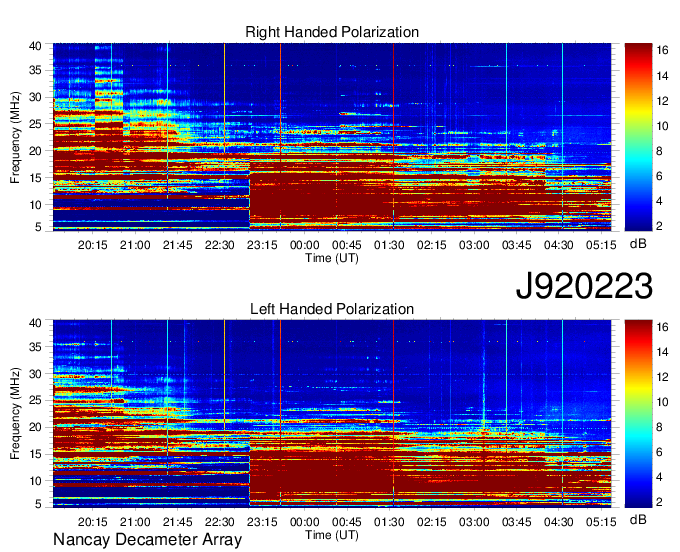The width and height of the screenshot is (680, 552).
Task: Click the top plot's 'Frequency (MHz)' label
Action: [x=15, y=137]
